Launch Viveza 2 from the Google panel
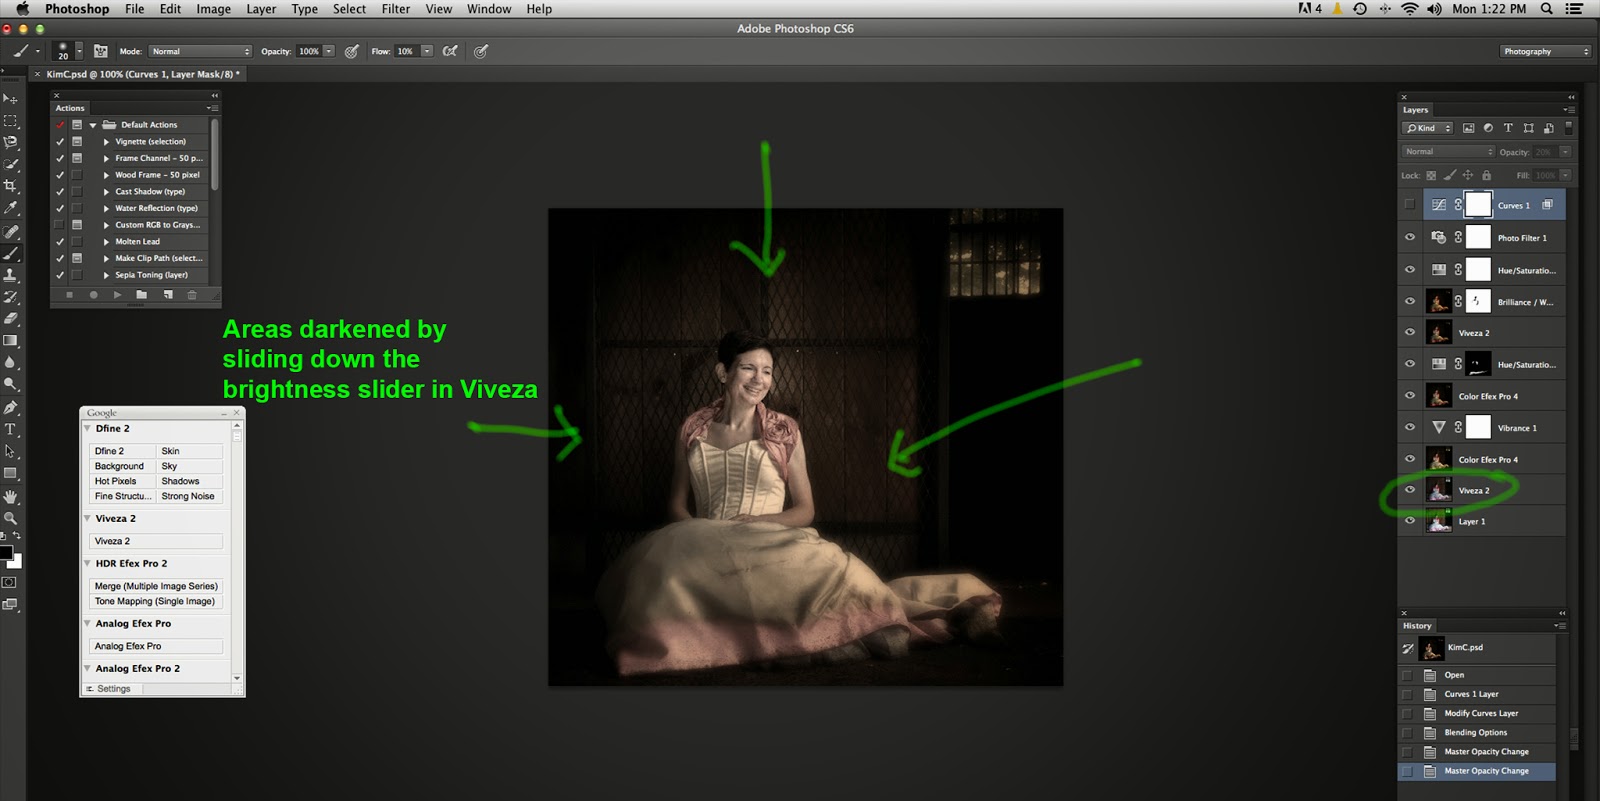The image size is (1600, 801). tap(156, 541)
